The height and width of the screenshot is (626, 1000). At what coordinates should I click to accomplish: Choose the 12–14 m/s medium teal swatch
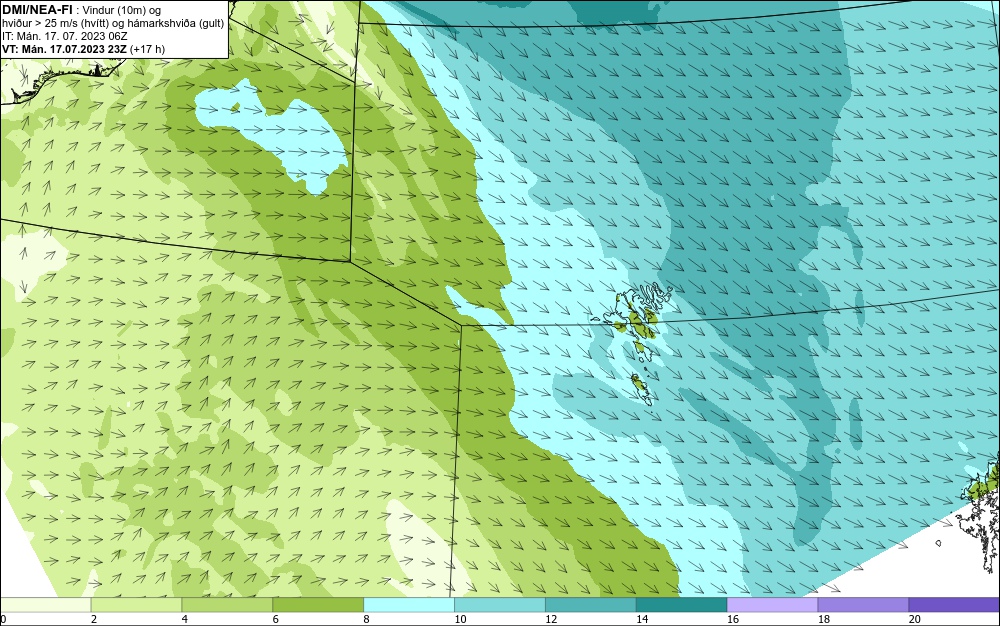pos(591,604)
